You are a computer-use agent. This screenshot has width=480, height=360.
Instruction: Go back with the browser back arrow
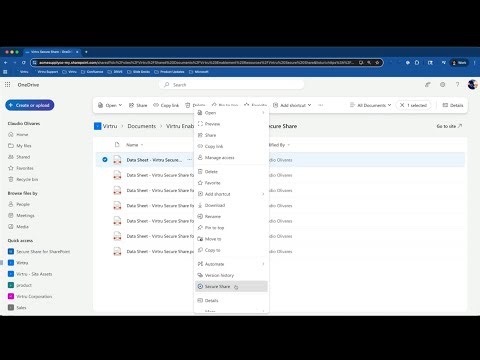(x=6, y=62)
